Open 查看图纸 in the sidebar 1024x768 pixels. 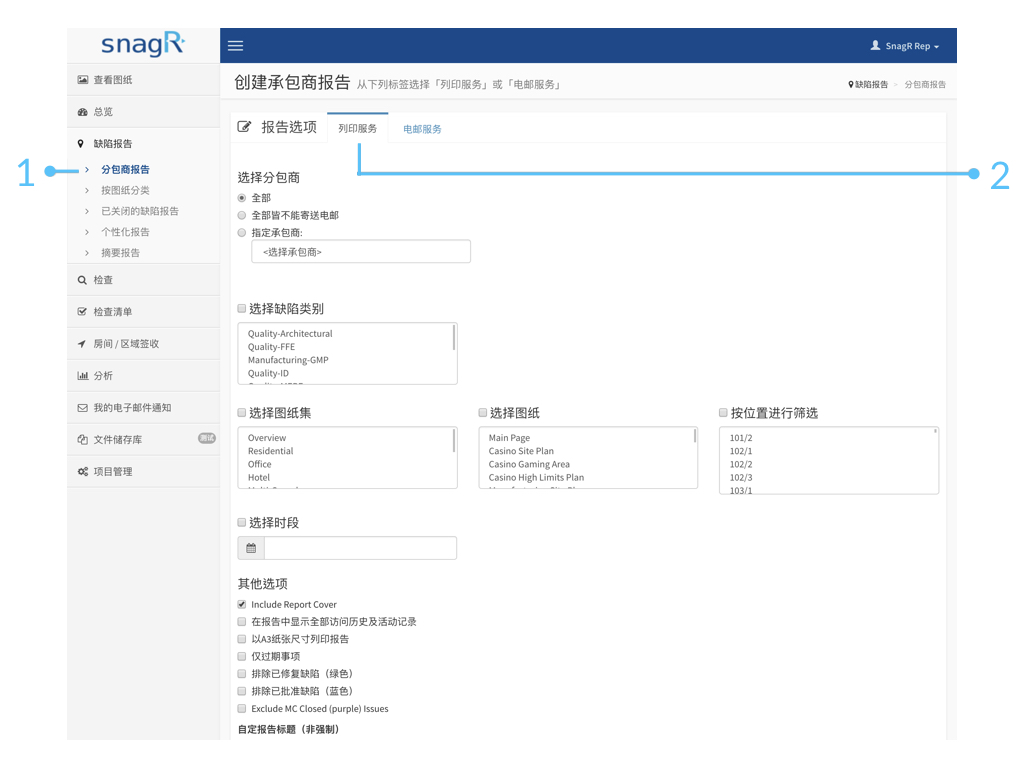pyautogui.click(x=143, y=80)
